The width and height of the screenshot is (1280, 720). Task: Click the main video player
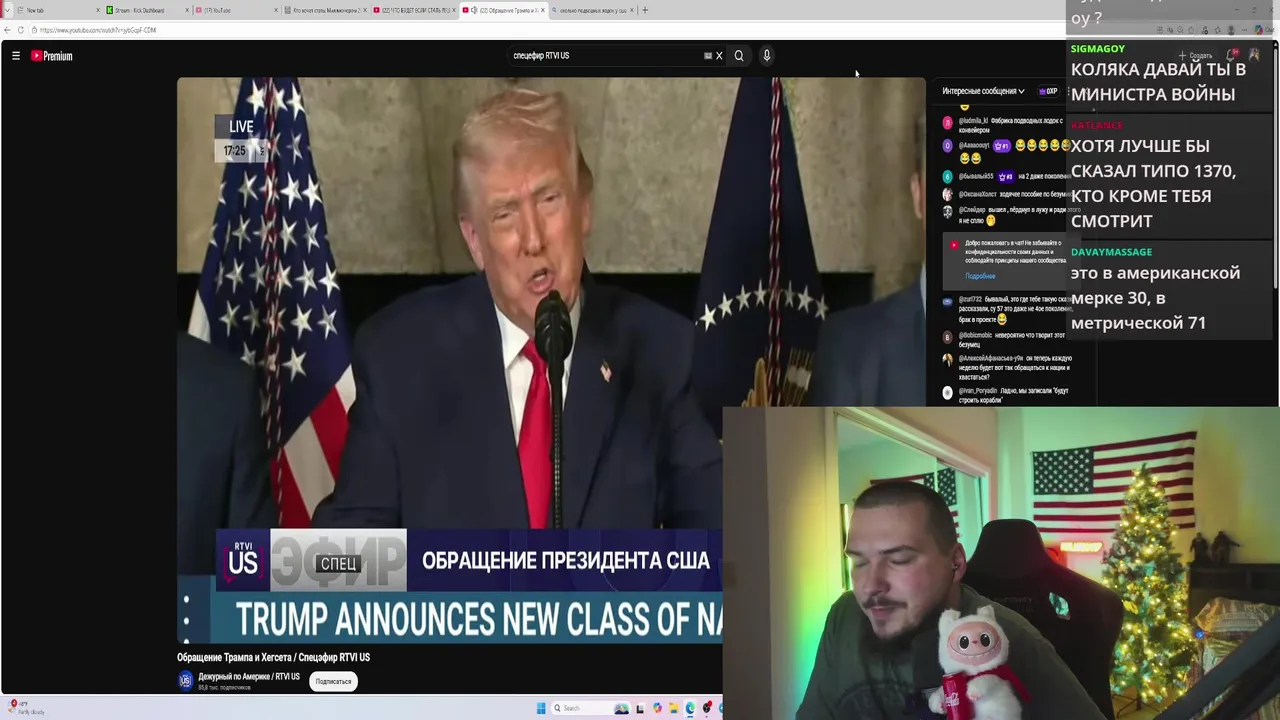coord(551,360)
